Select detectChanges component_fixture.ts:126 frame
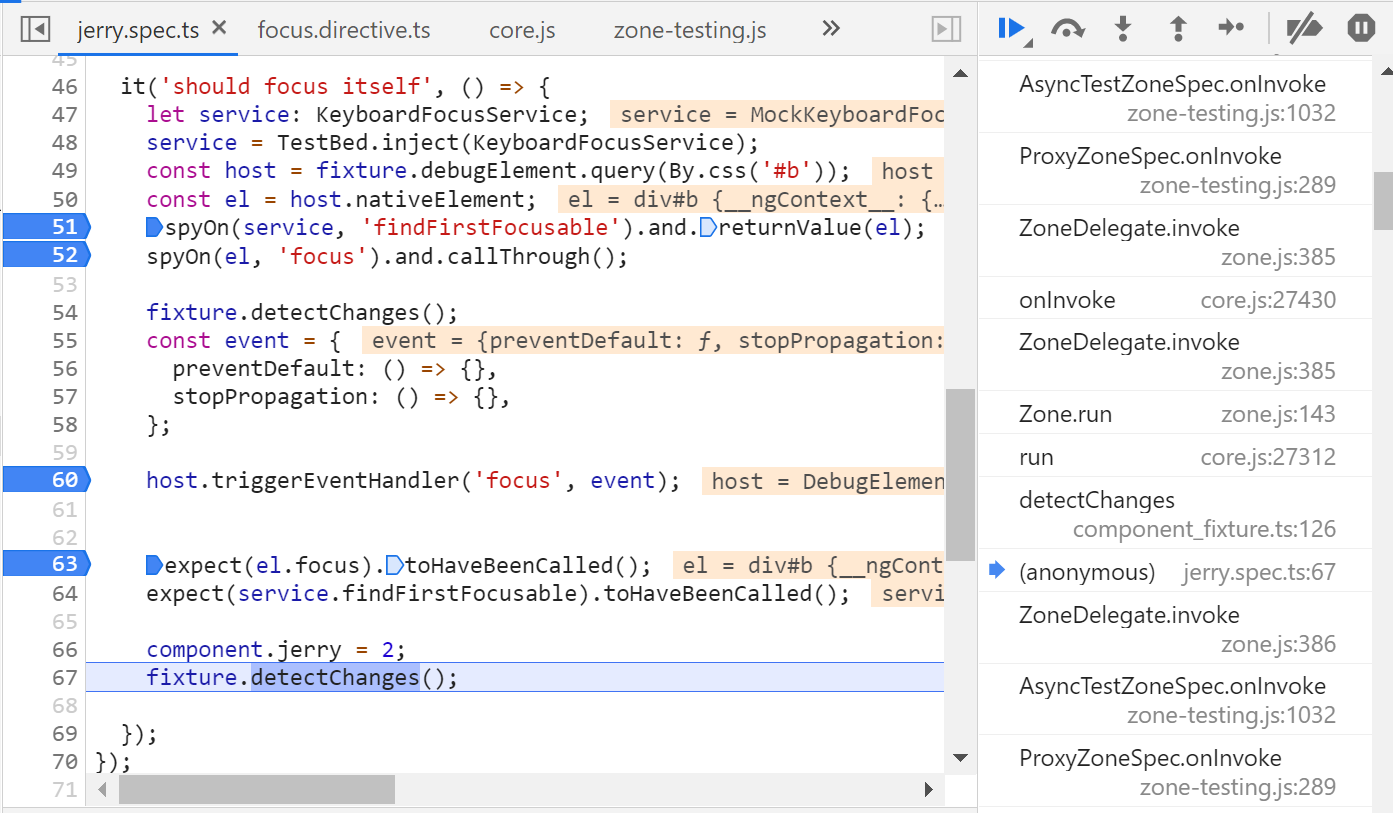Screen dimensions: 1393x813 click(x=1175, y=514)
